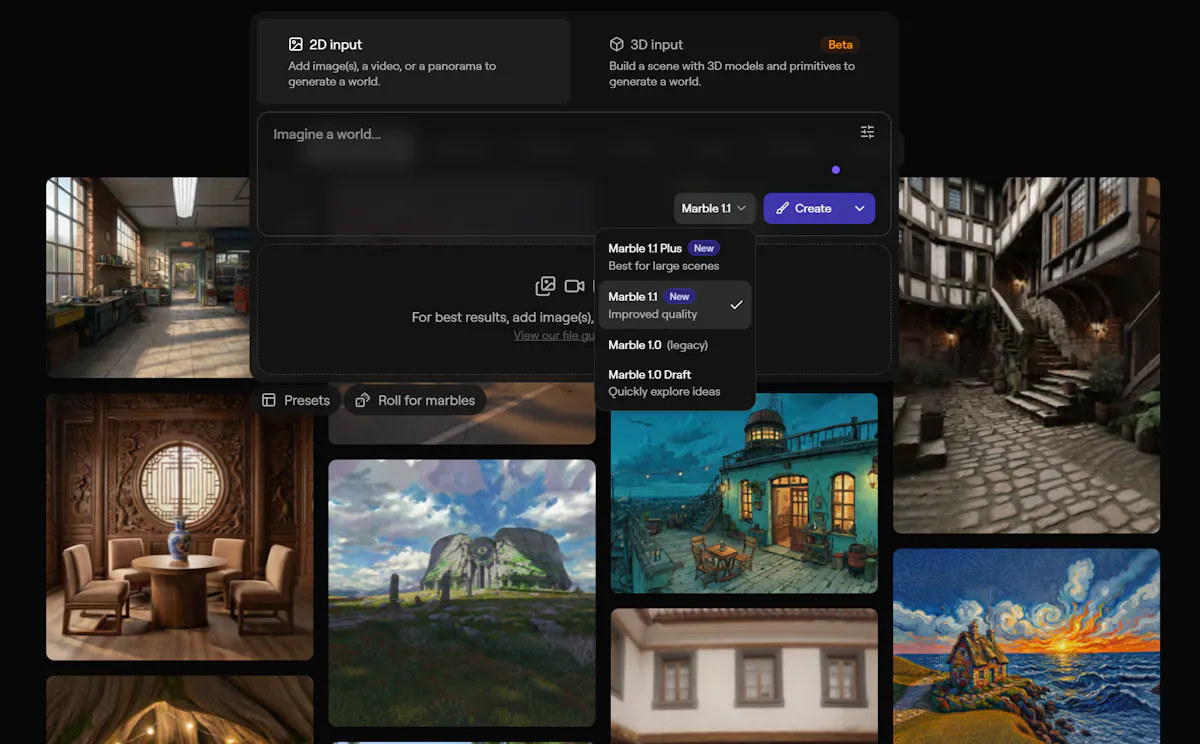Click the image drop zone text
This screenshot has width=1200, height=744.
point(503,317)
